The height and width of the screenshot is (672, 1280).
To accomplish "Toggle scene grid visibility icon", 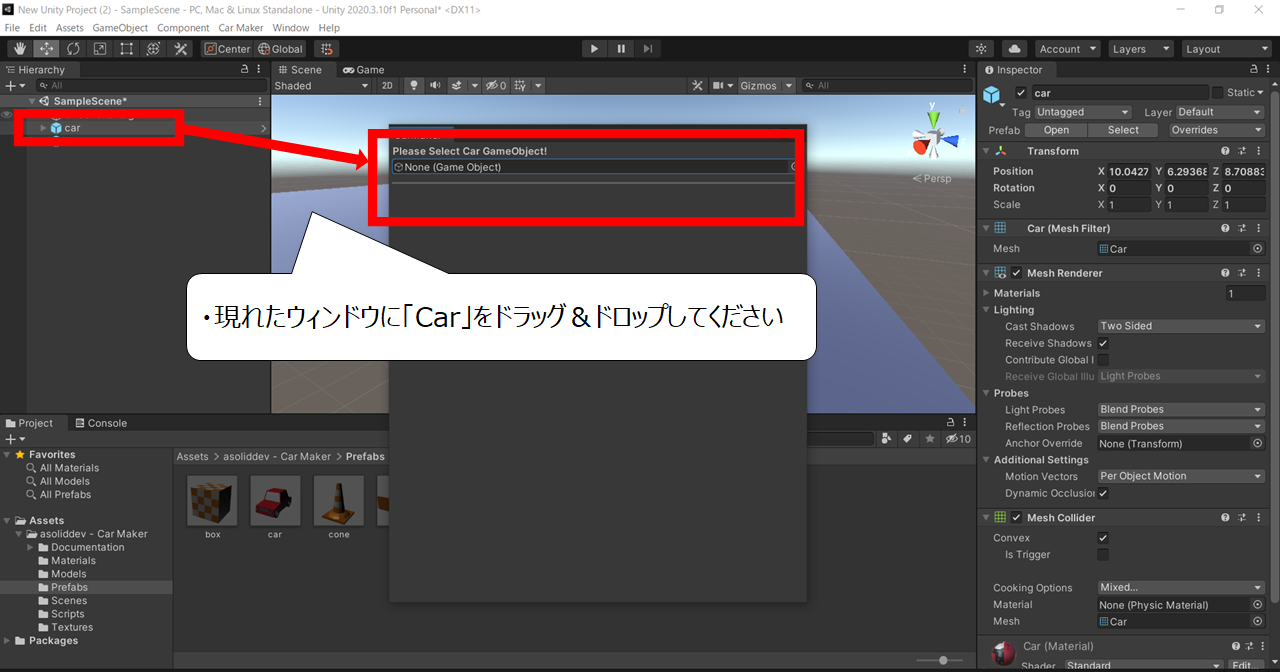I will pos(521,86).
